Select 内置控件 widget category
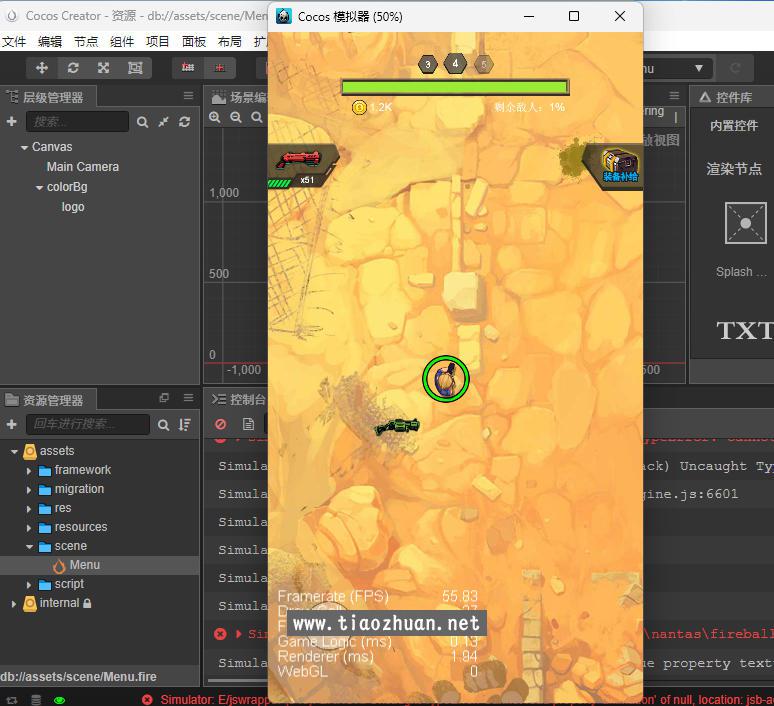 coord(734,125)
